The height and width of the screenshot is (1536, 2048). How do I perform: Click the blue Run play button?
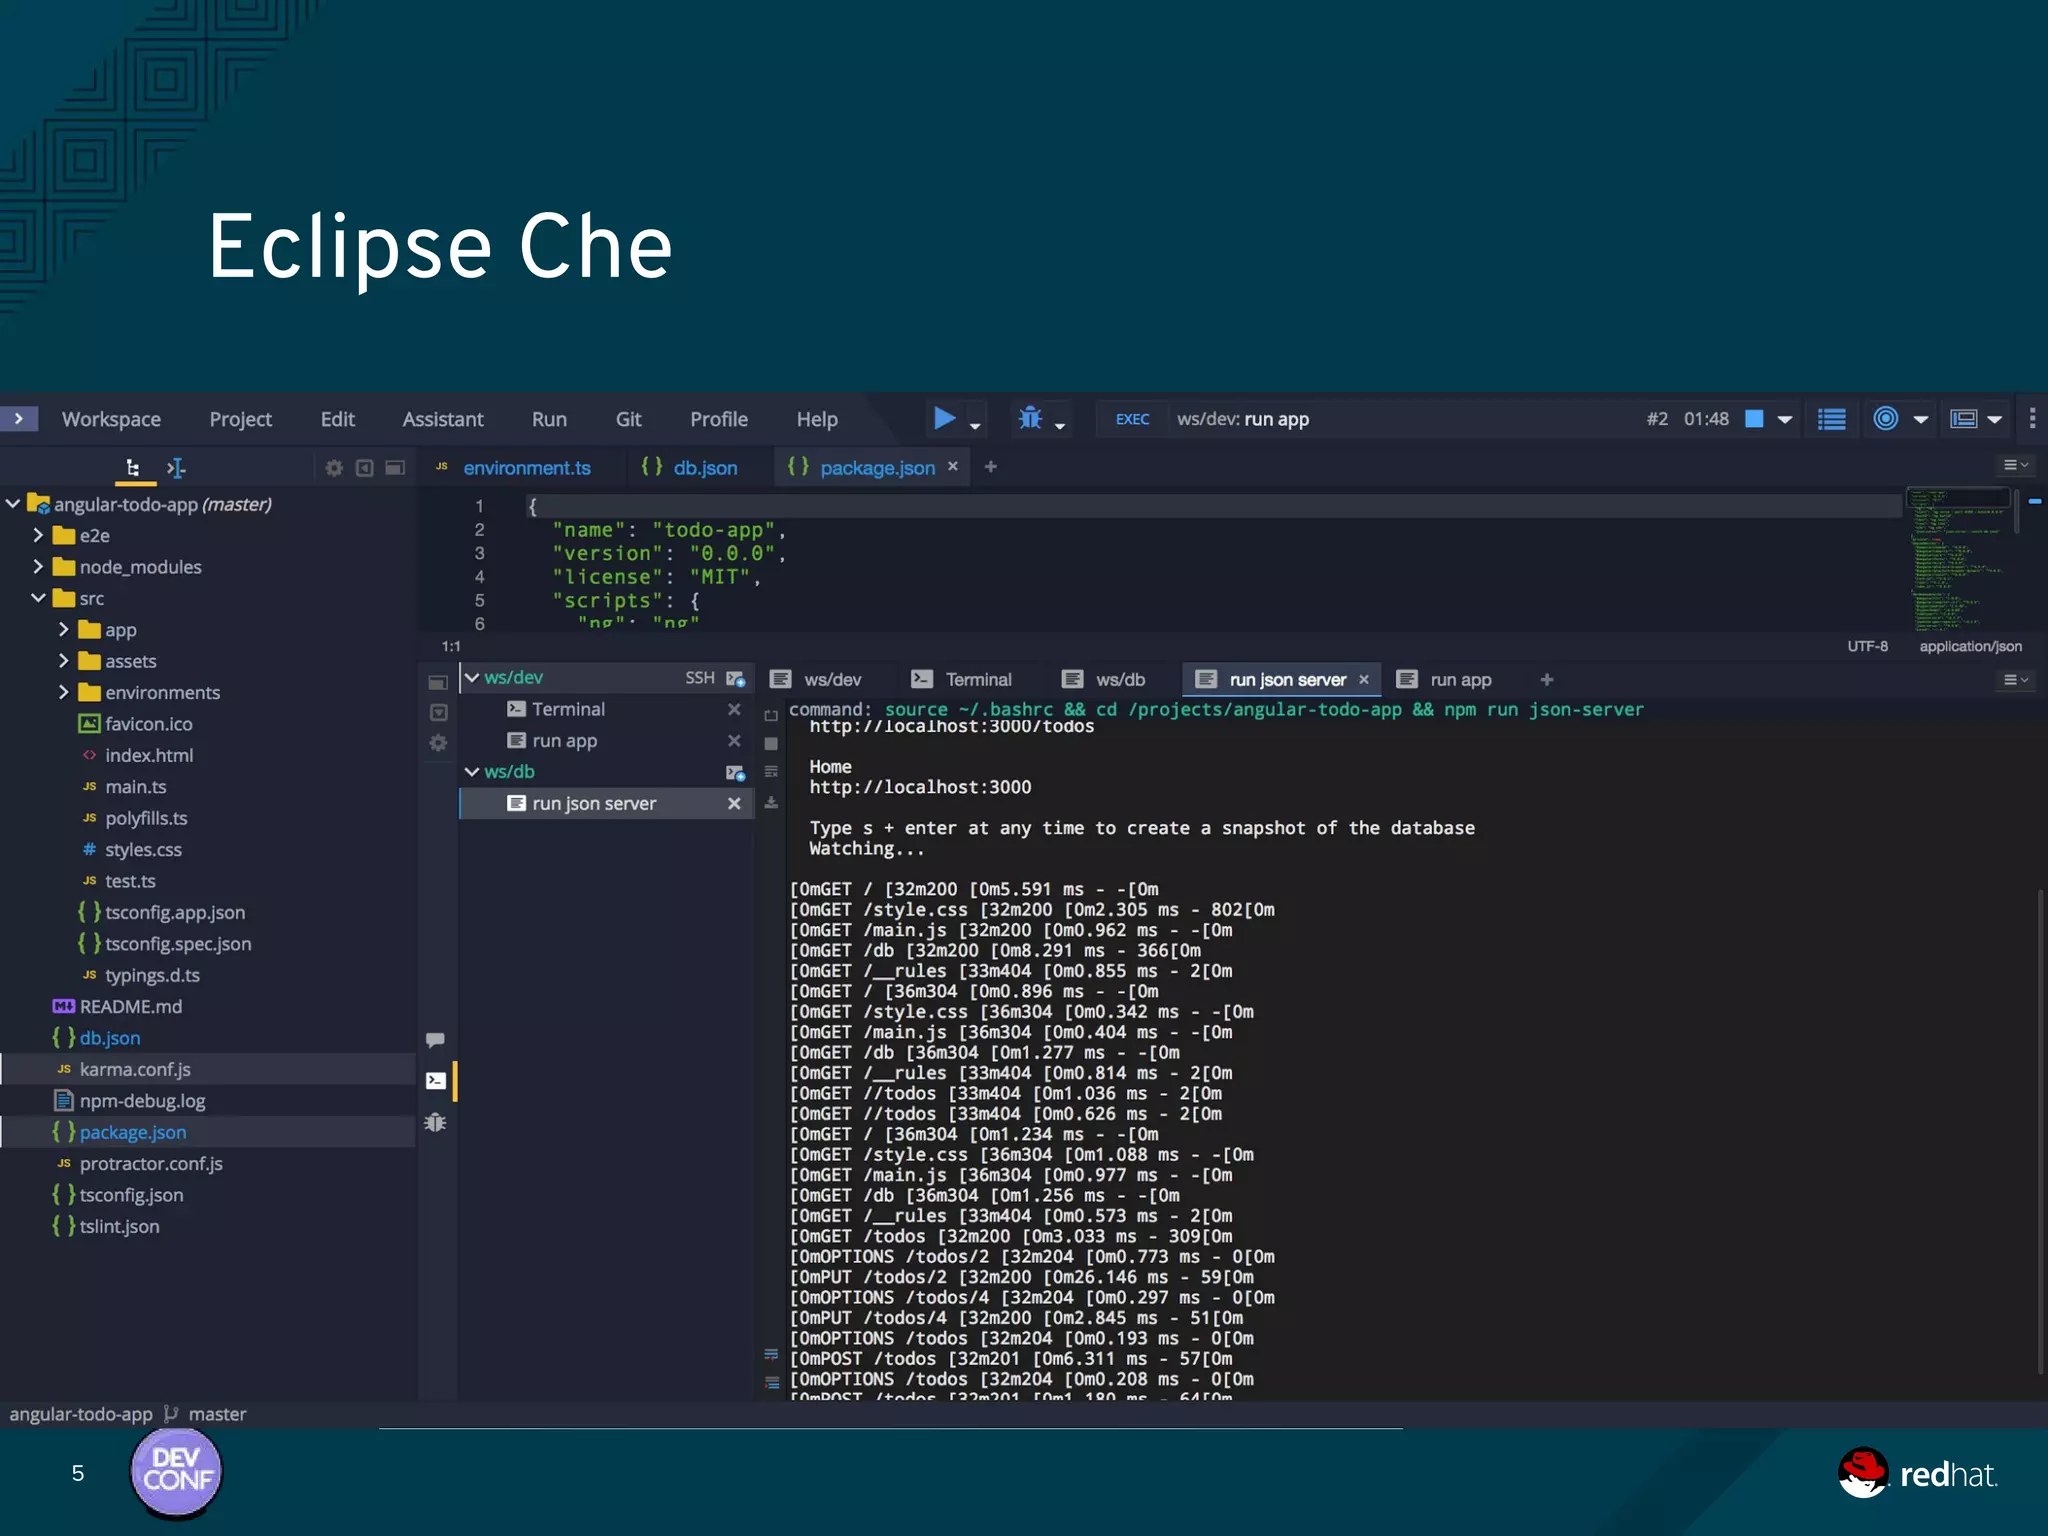click(943, 418)
